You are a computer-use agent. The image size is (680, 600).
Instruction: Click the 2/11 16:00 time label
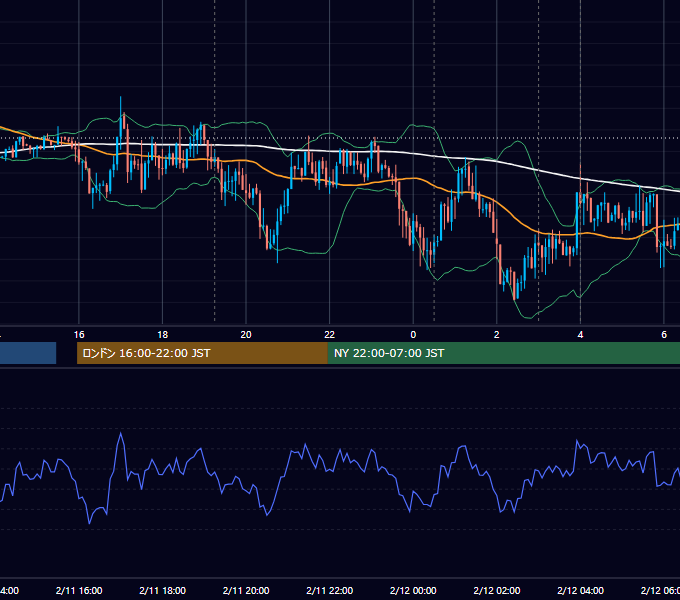79,590
